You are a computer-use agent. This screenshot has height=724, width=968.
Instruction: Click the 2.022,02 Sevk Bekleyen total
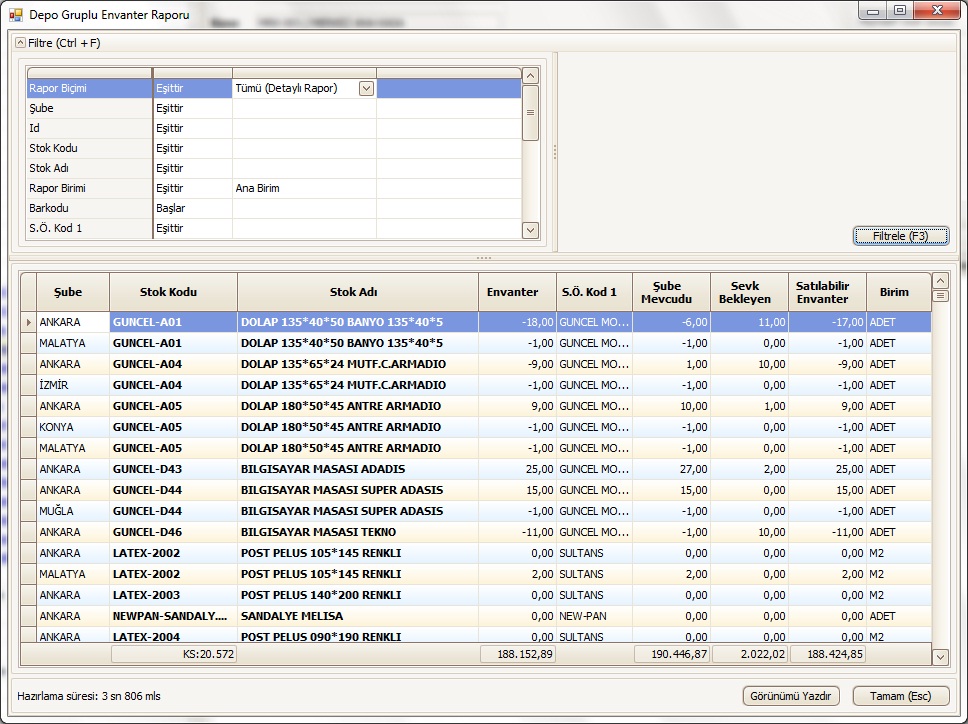coord(750,654)
